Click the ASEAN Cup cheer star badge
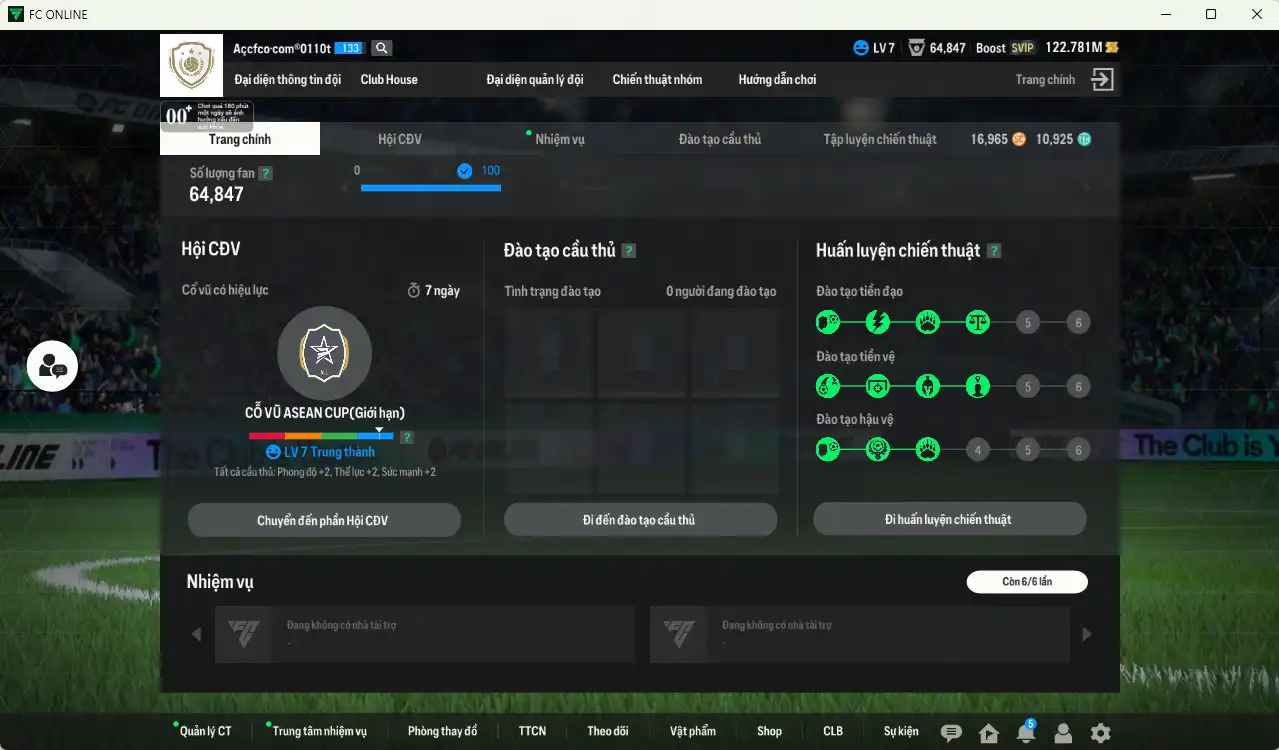1279x750 pixels. 324,353
